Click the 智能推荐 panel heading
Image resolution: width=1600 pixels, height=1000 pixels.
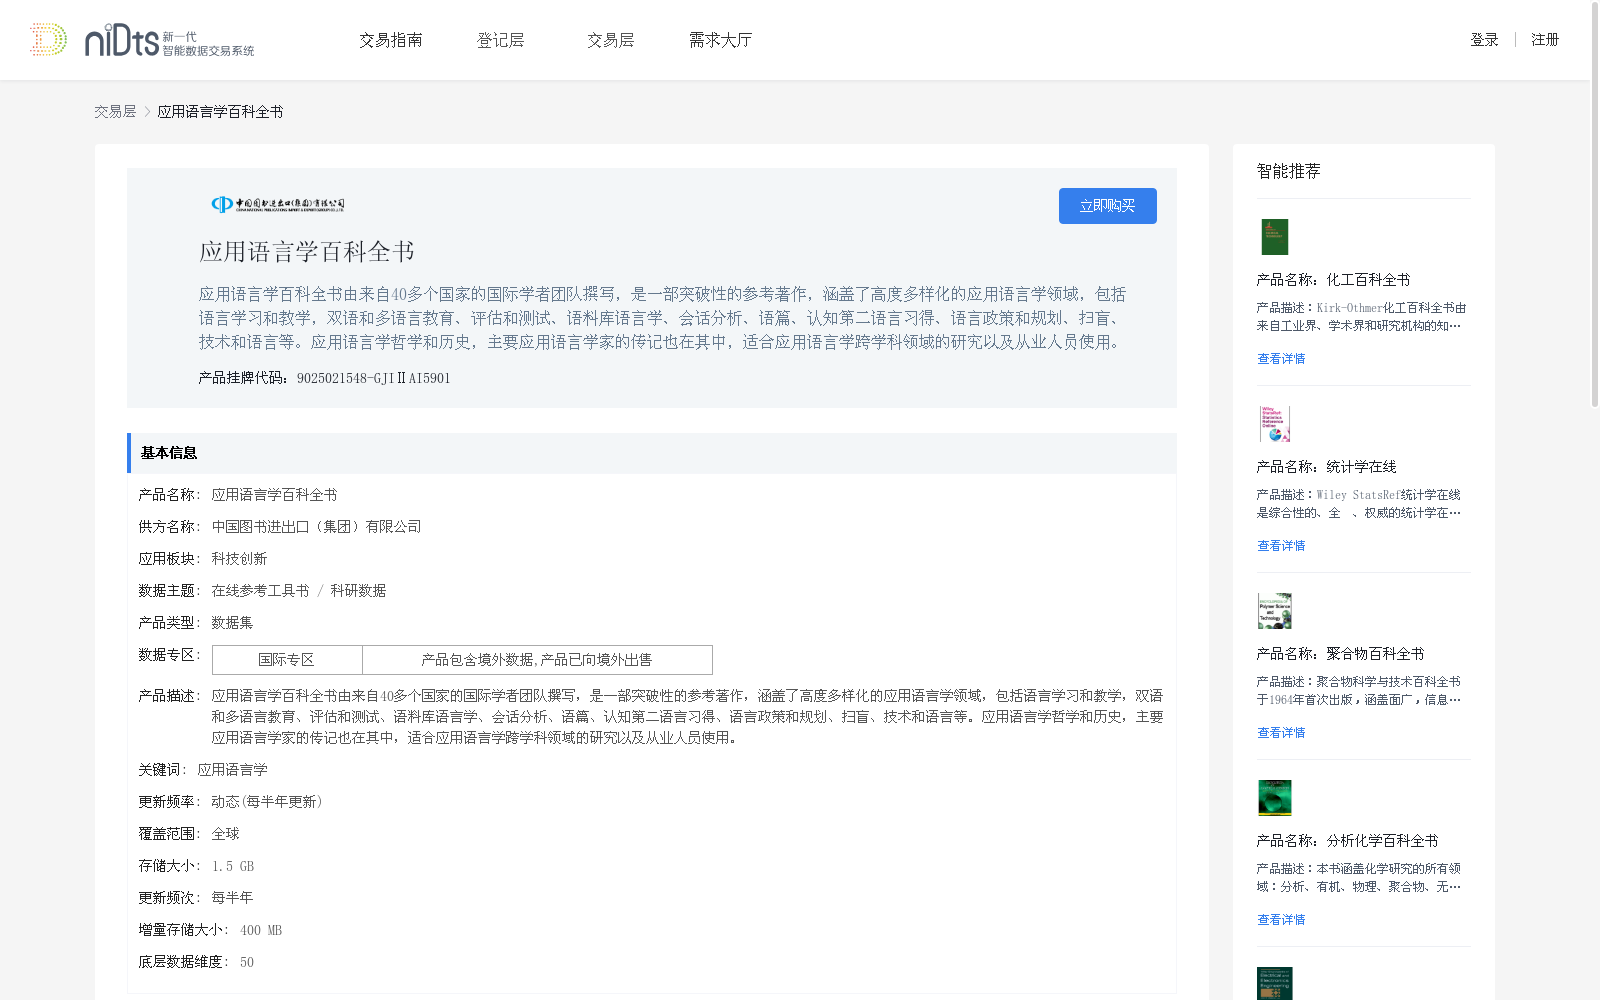1288,171
